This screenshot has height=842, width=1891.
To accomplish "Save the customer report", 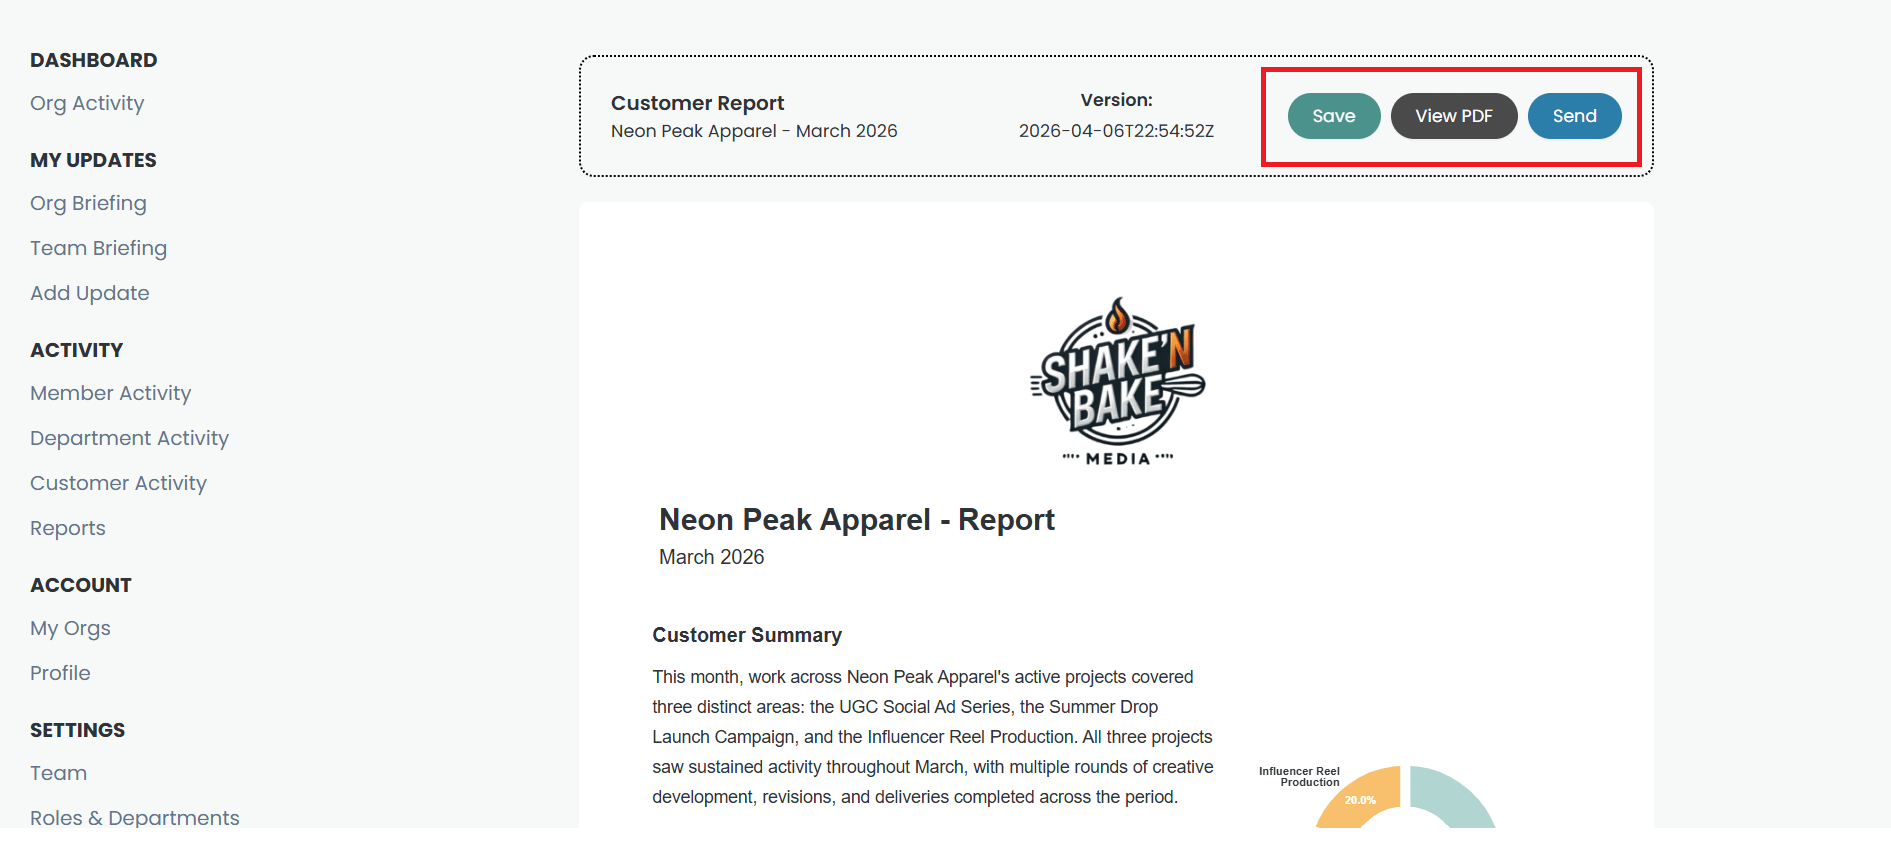I will point(1333,116).
